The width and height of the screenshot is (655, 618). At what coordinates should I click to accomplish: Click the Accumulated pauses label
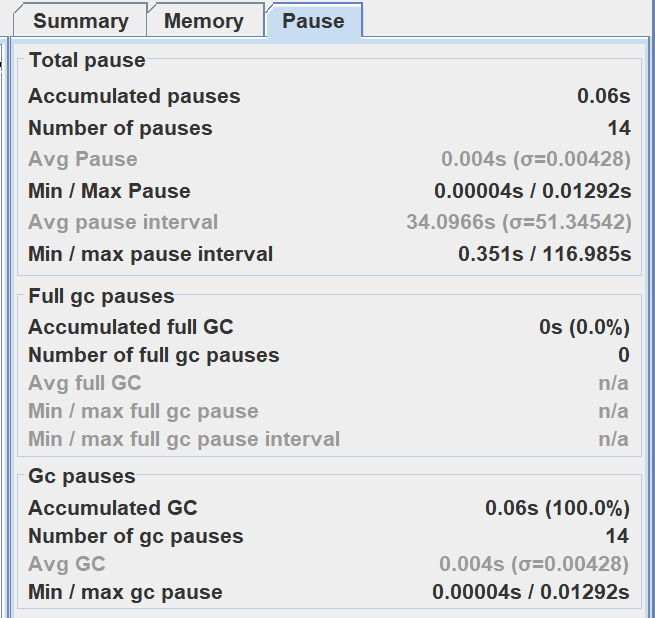pos(134,97)
